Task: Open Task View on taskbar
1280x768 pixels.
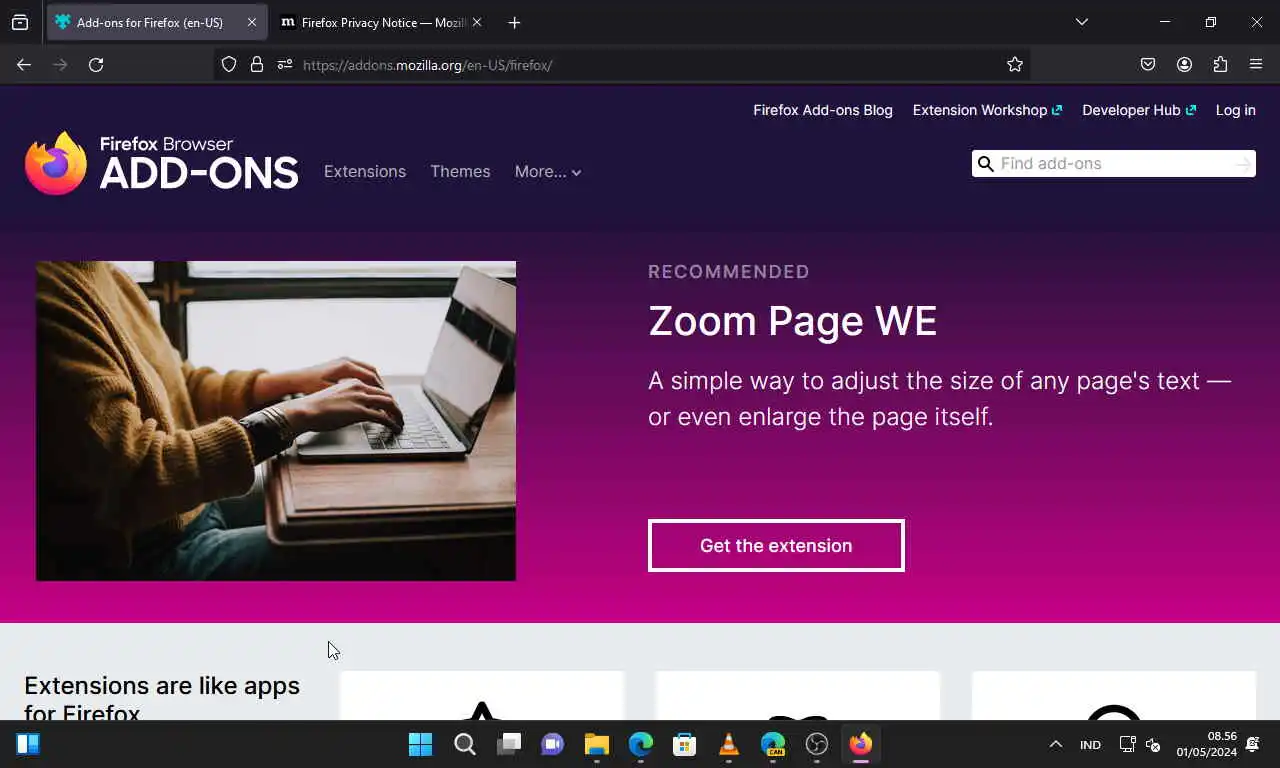Action: [x=509, y=744]
